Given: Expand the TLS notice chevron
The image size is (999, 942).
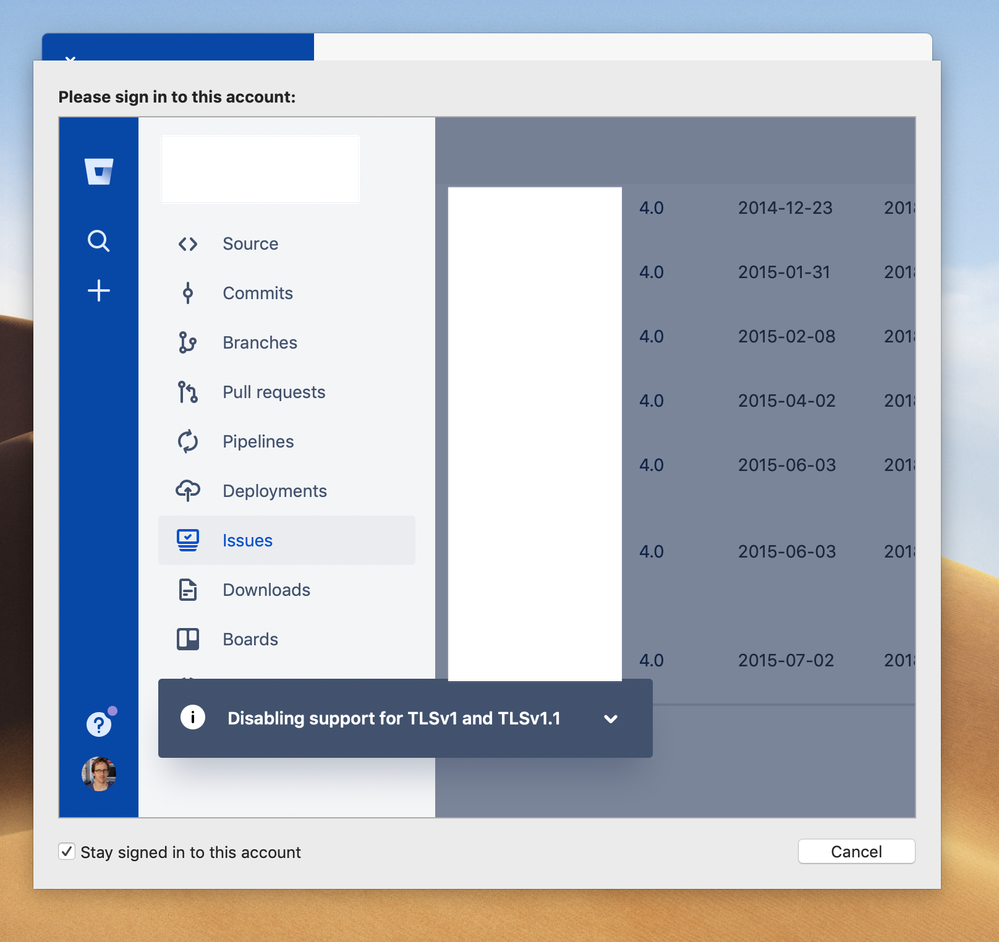Looking at the screenshot, I should 610,719.
